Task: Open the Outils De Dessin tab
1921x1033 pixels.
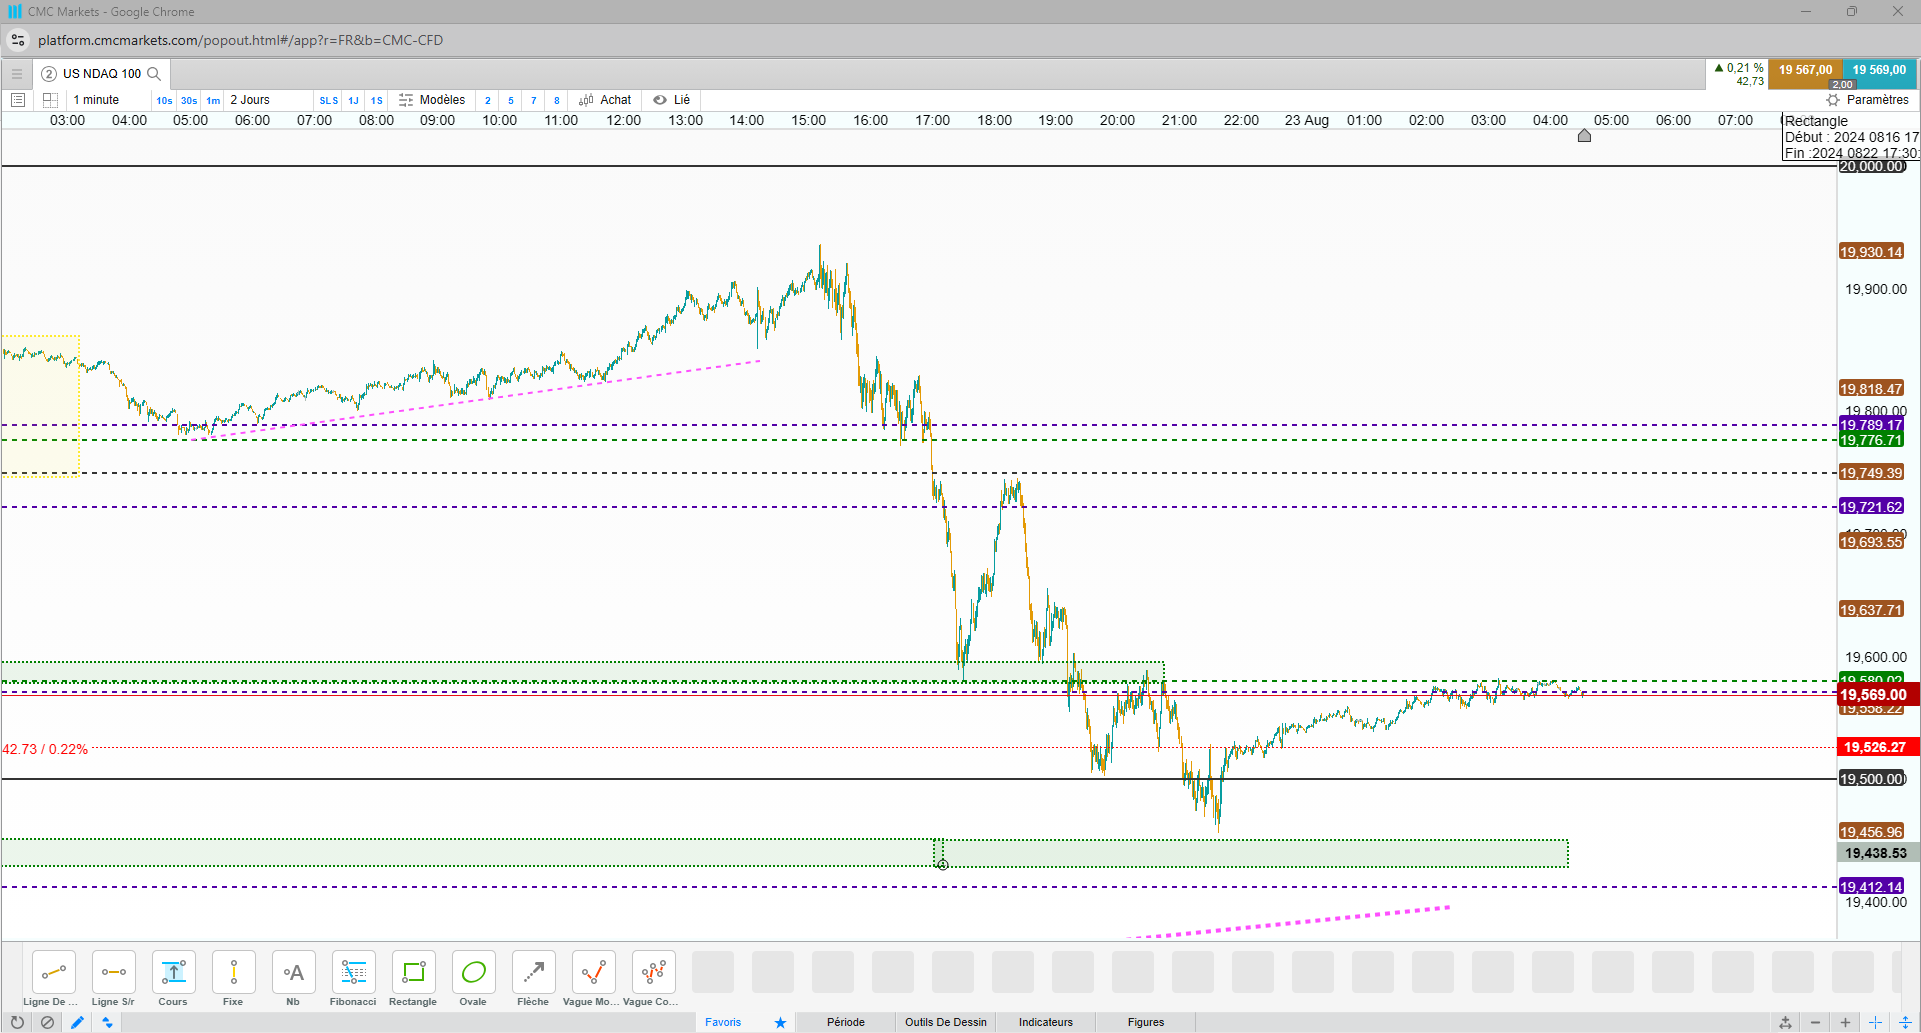Action: click(x=946, y=1023)
